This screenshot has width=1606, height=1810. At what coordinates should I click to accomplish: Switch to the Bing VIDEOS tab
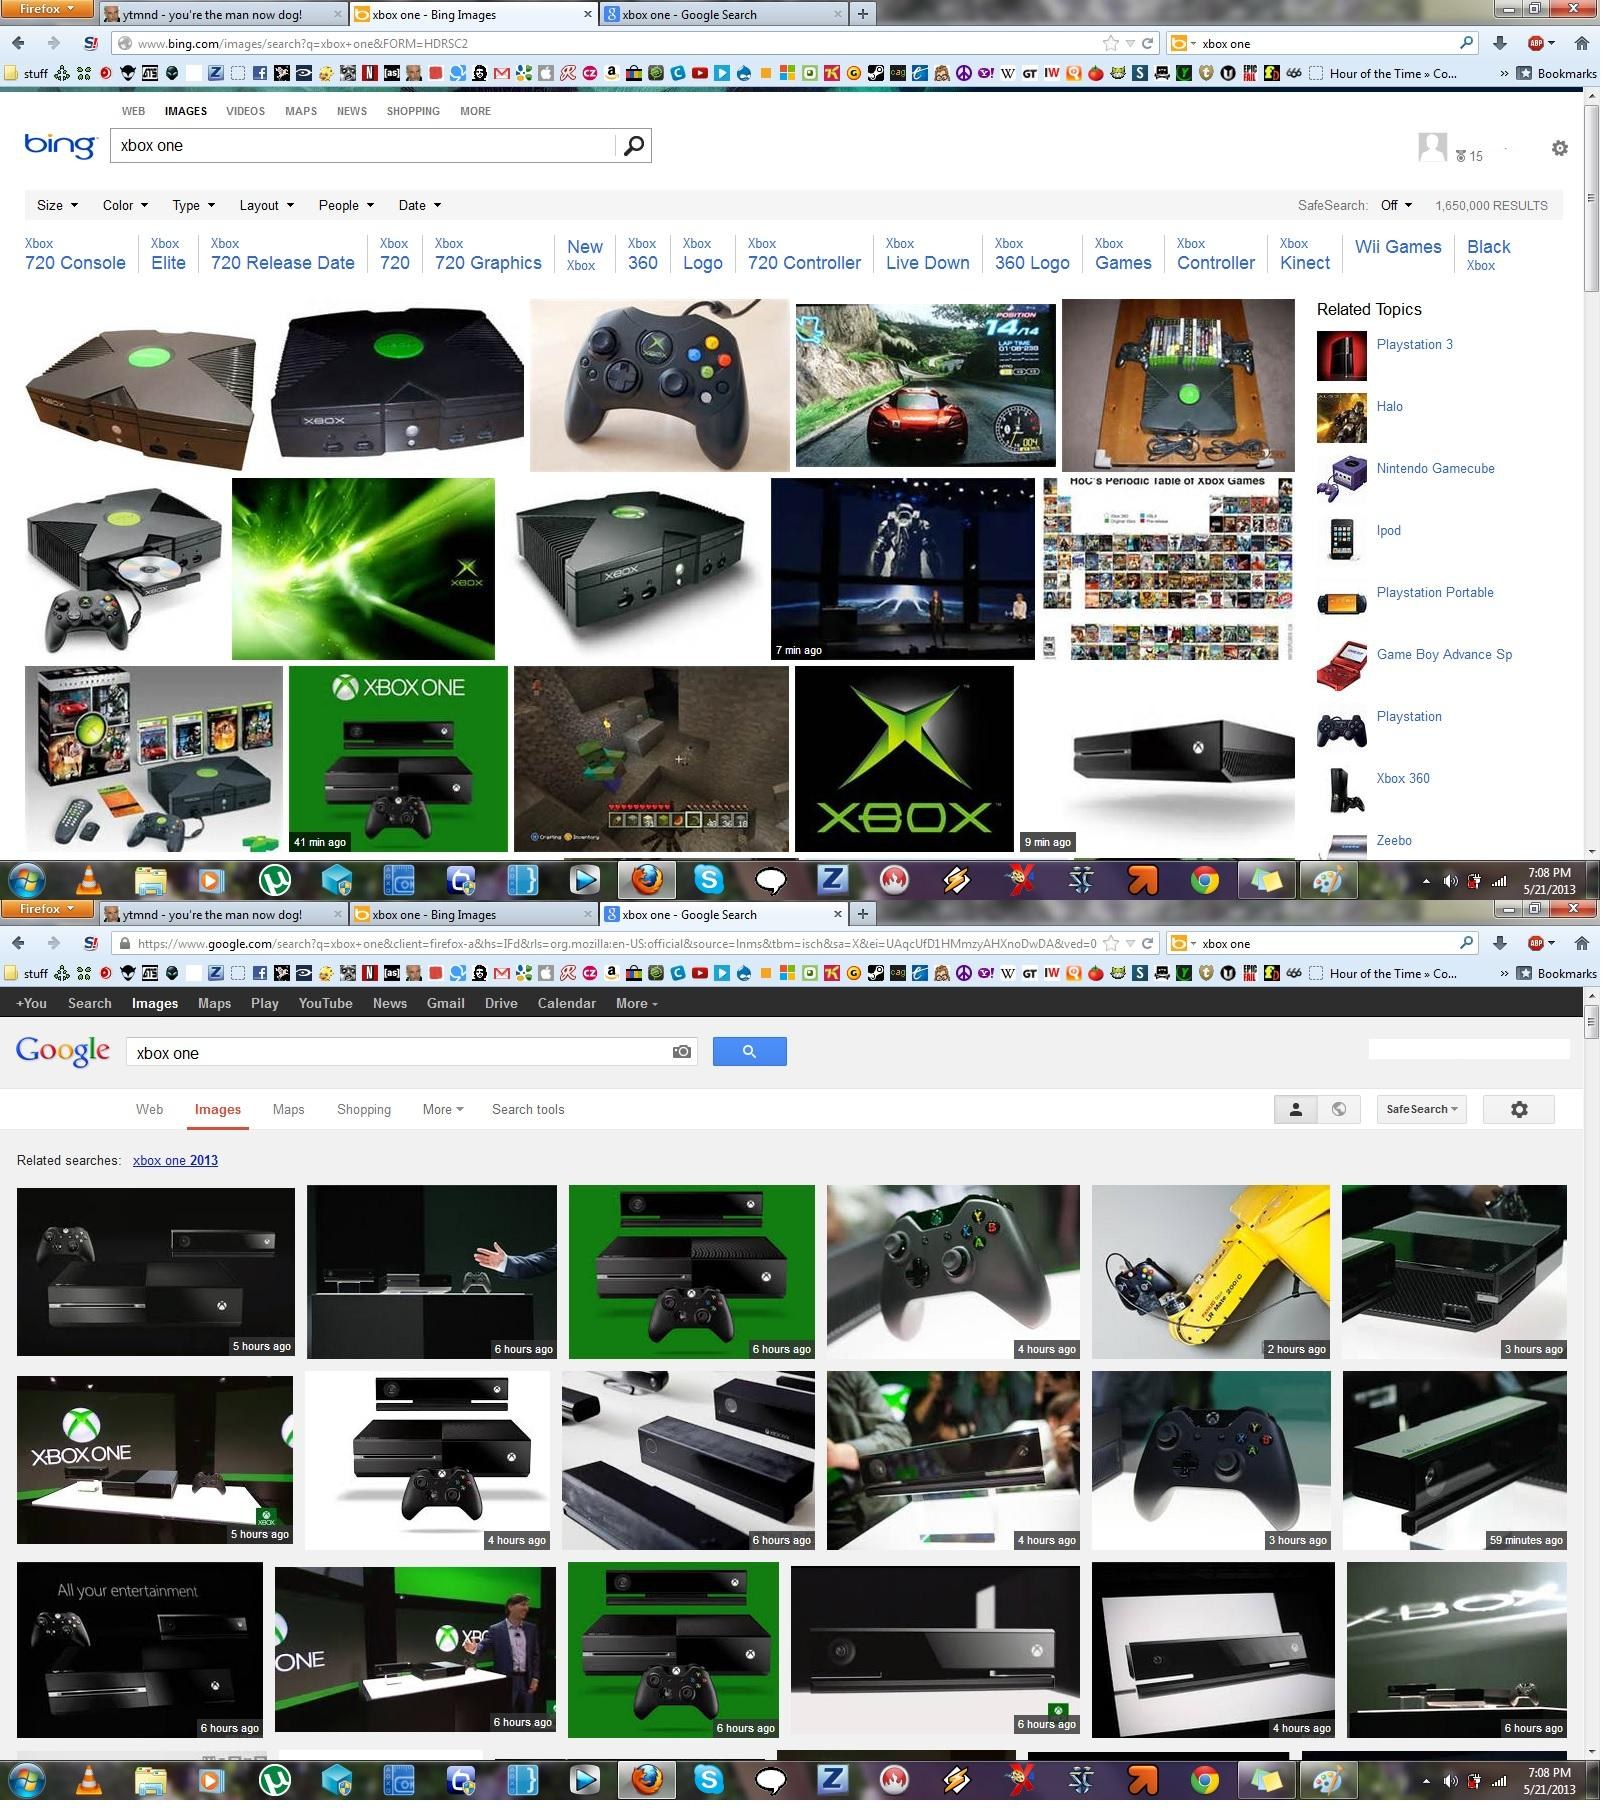tap(246, 112)
